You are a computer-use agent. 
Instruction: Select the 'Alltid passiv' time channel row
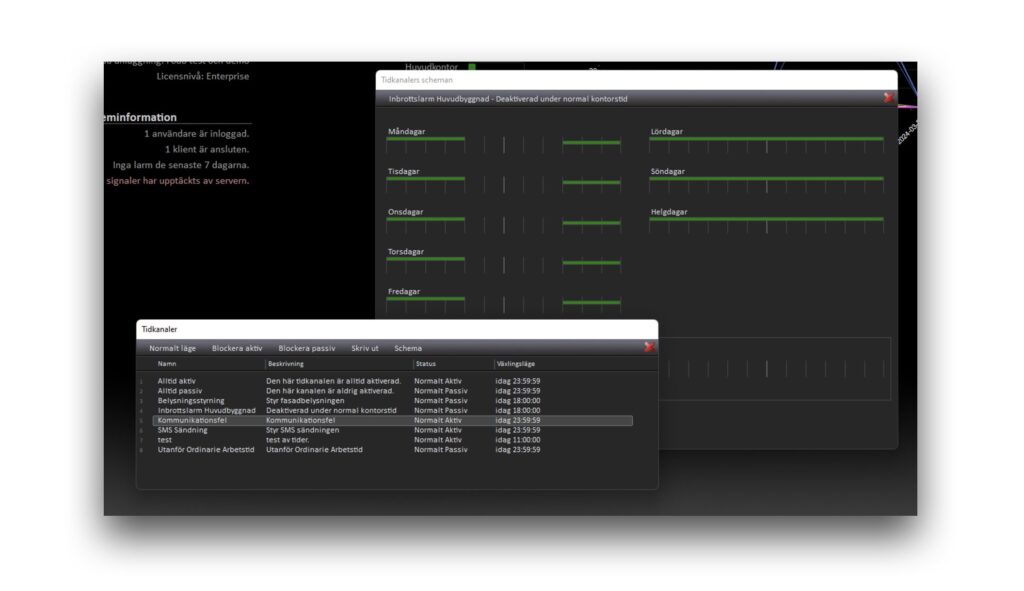(392, 391)
